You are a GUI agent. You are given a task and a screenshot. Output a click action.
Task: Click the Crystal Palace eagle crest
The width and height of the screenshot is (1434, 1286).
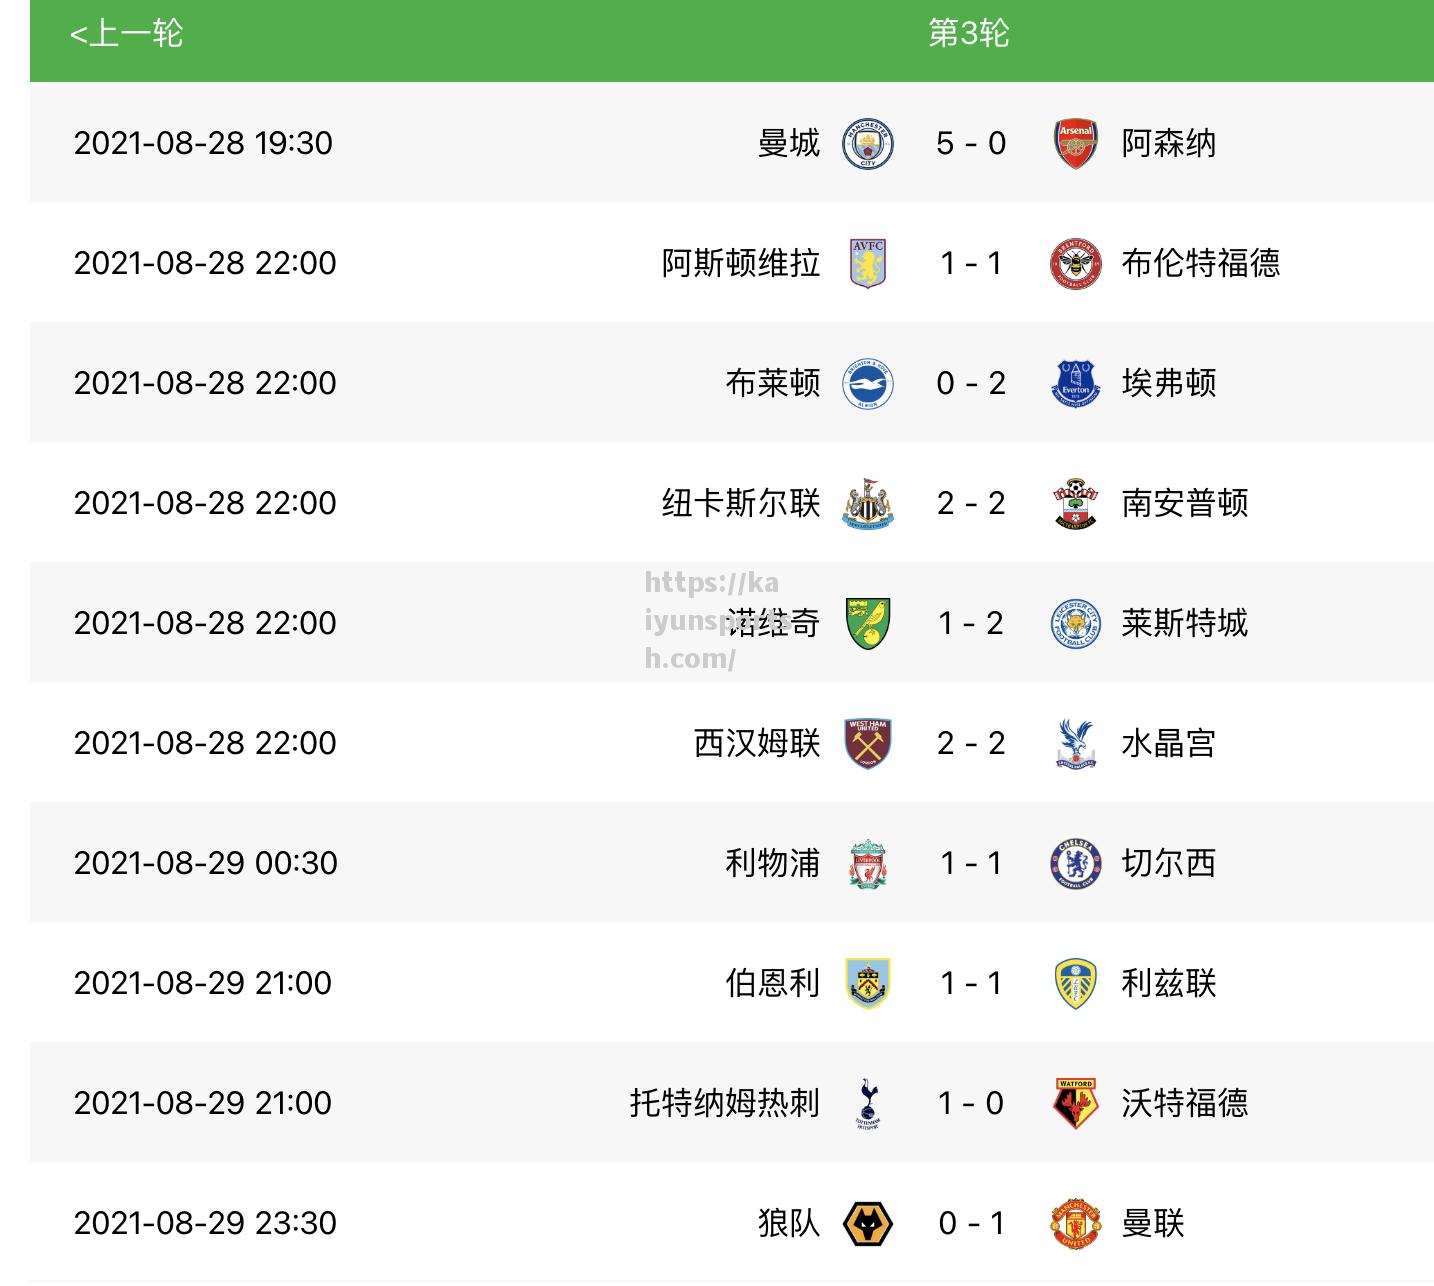click(x=1076, y=744)
